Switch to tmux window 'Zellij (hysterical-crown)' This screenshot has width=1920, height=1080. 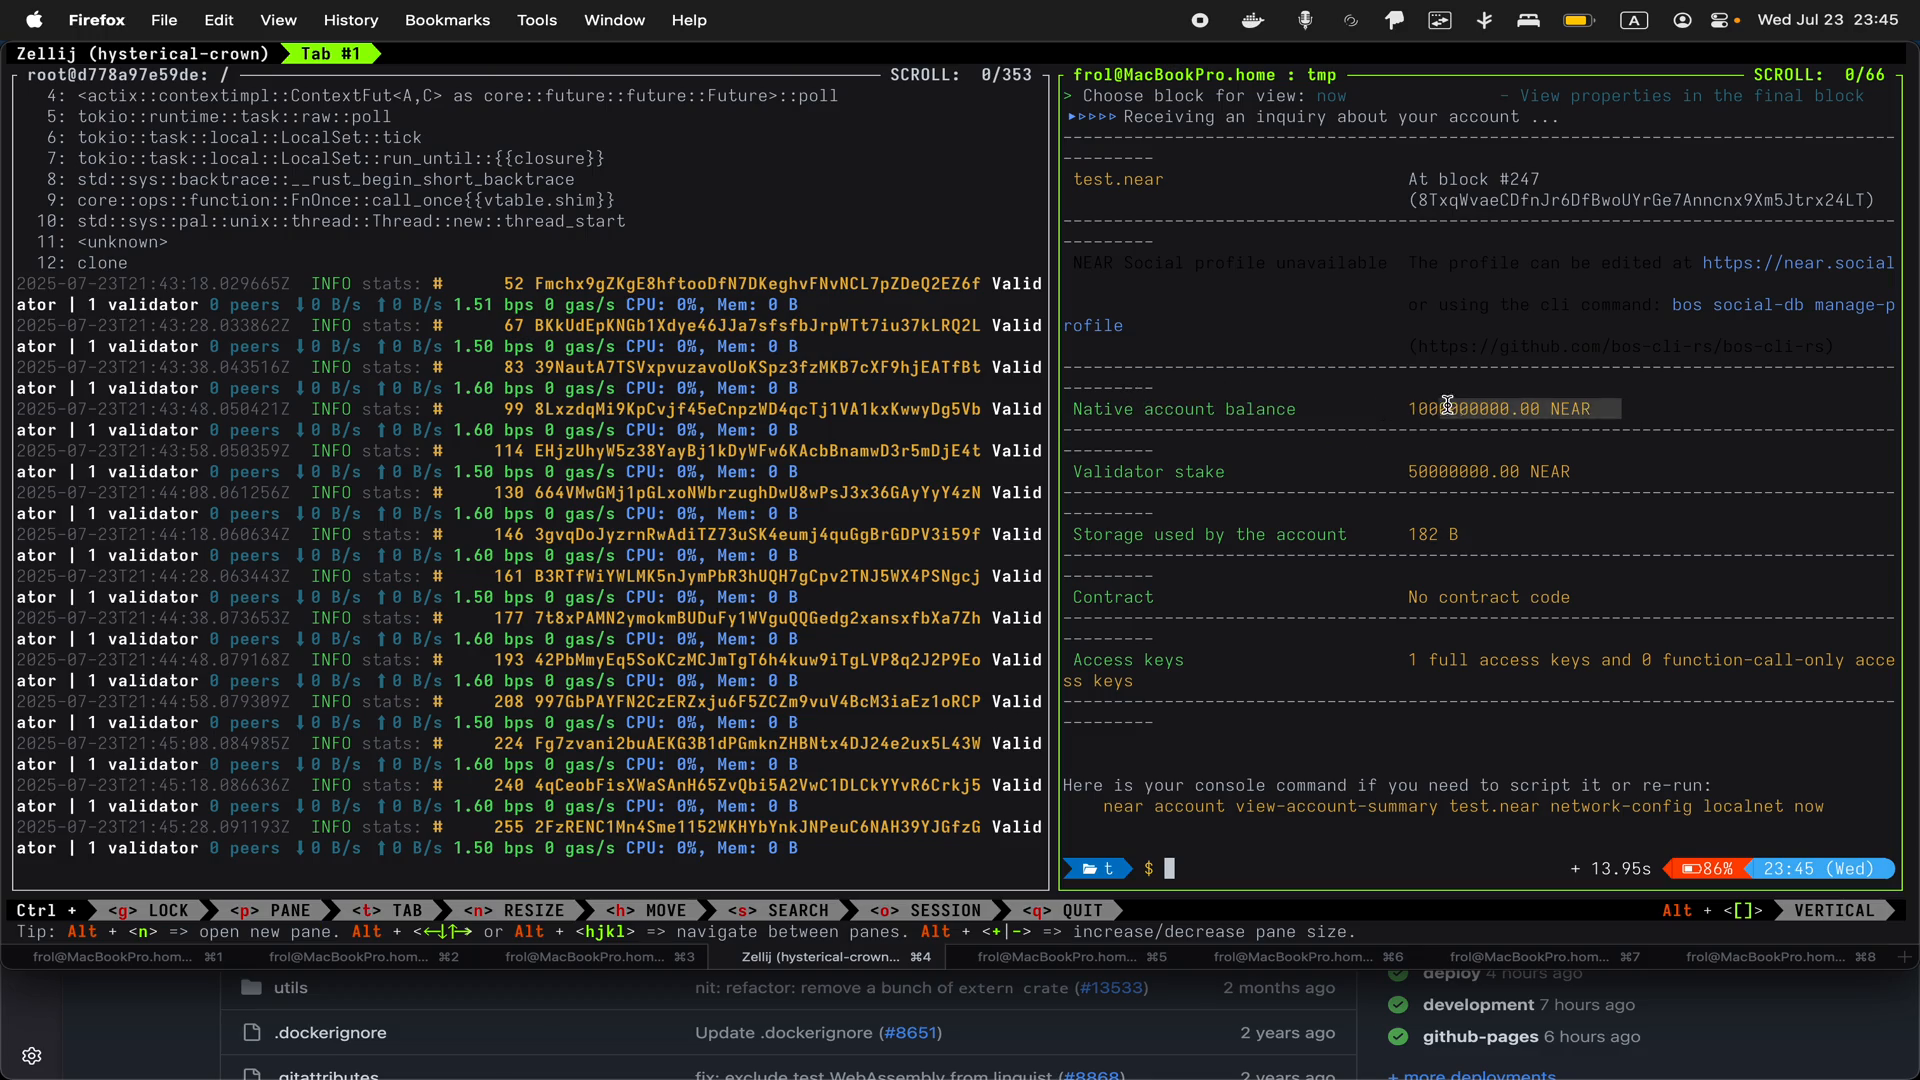(833, 957)
